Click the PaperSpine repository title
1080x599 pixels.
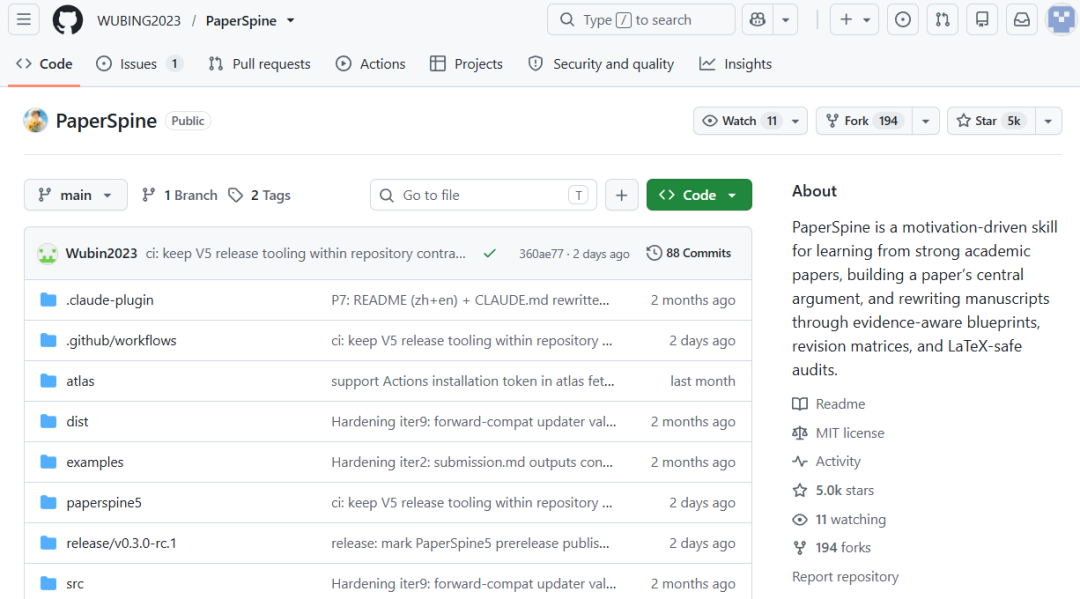[x=106, y=120]
